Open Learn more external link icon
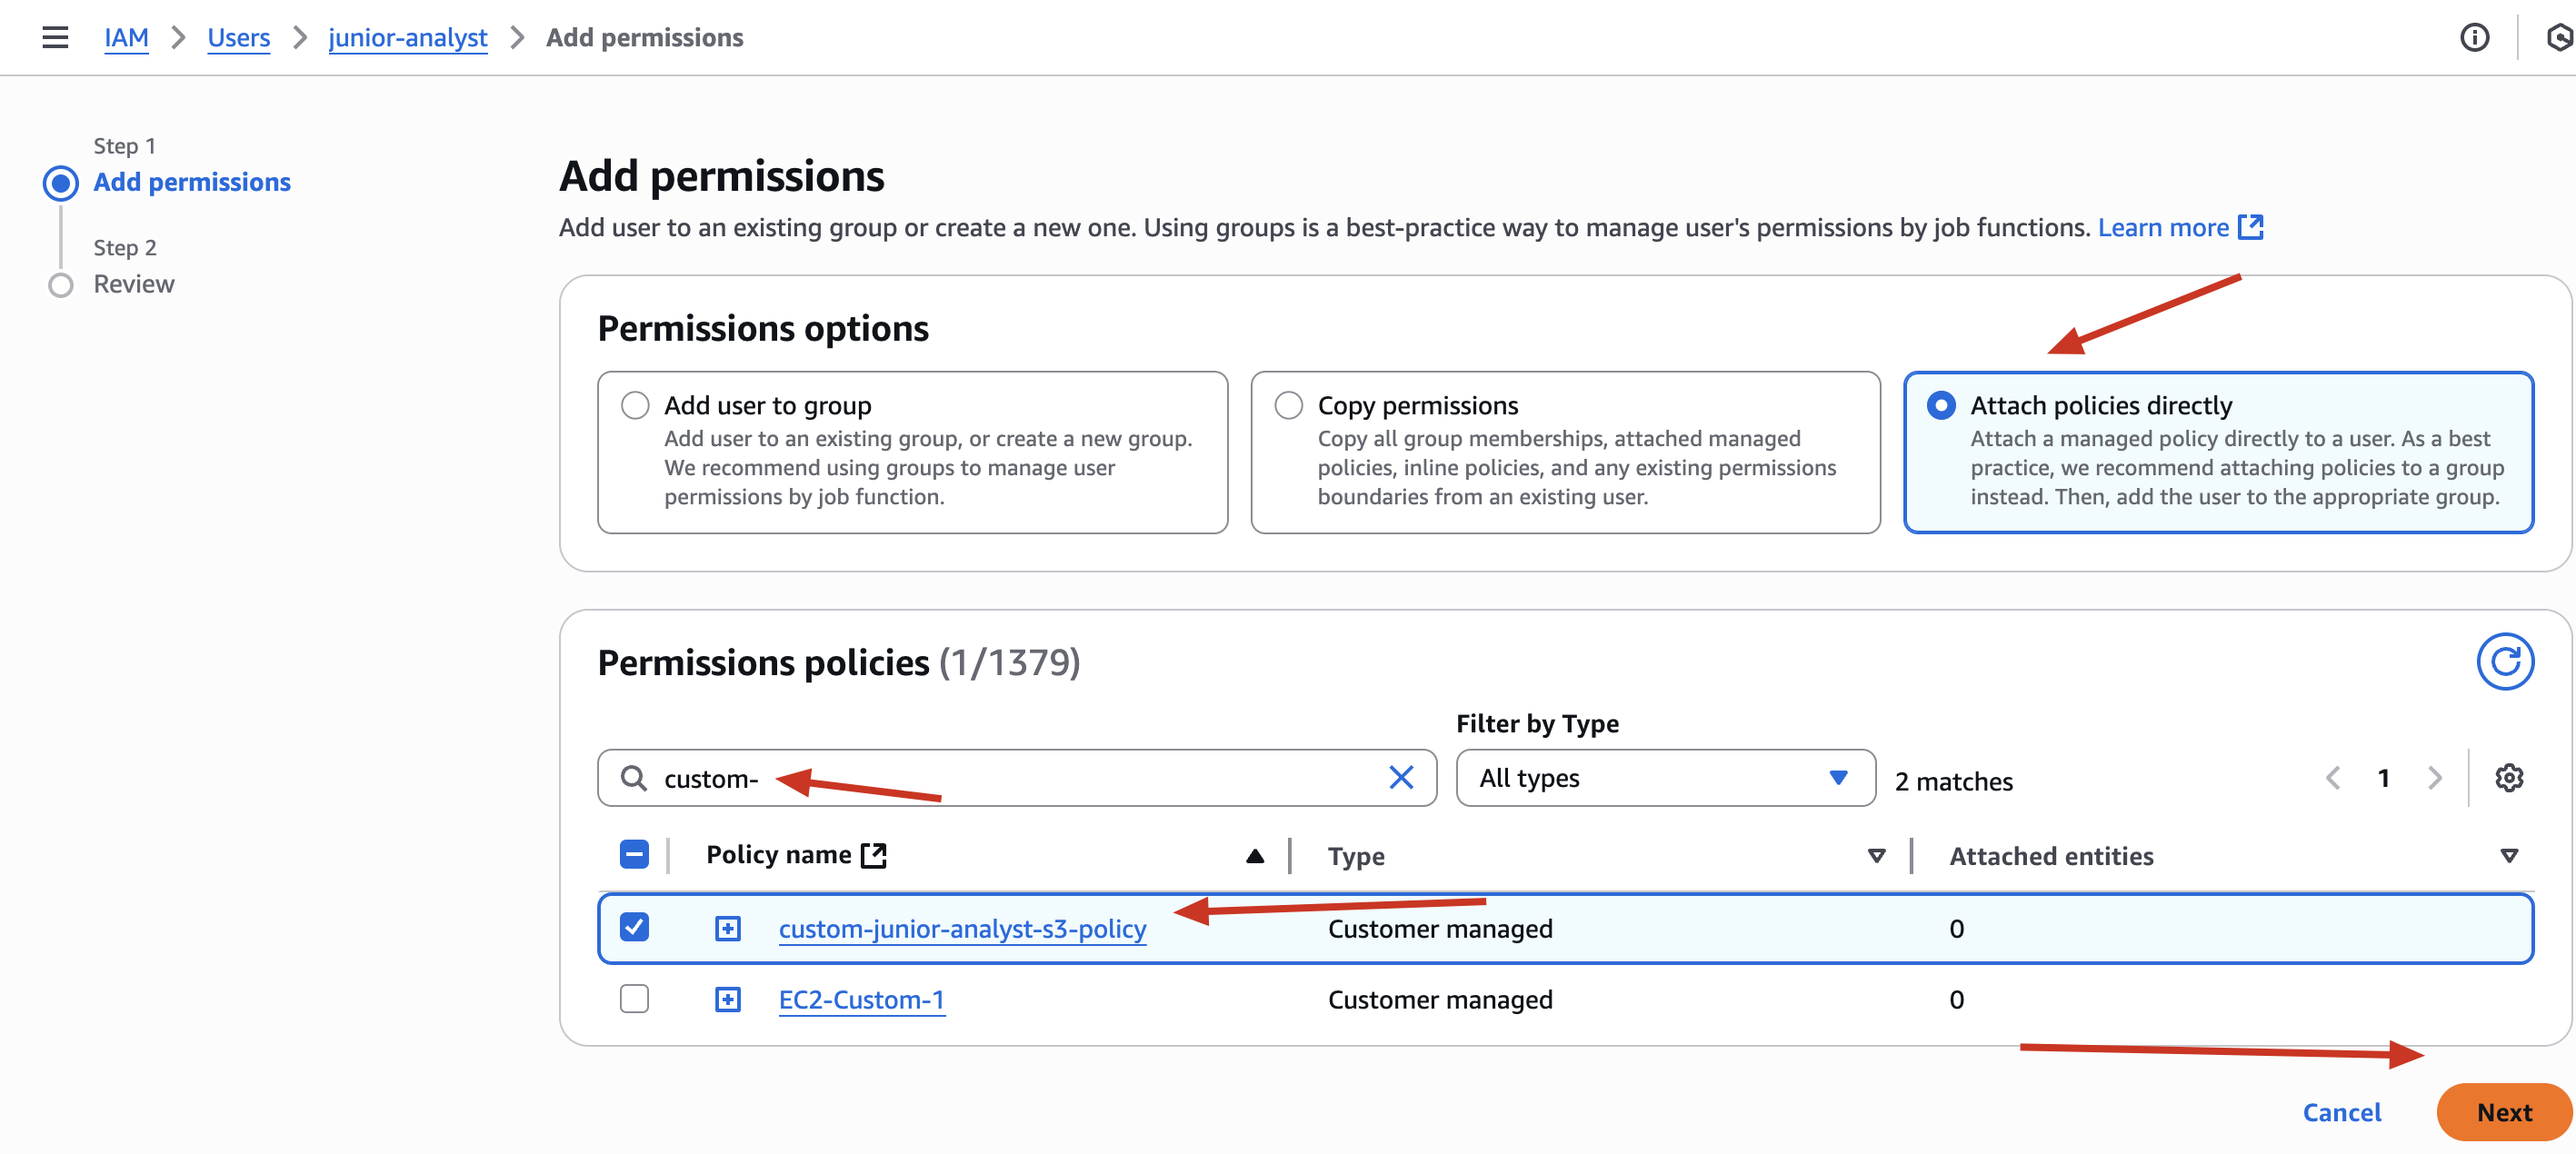Screen dimensions: 2576x1154 tap(2250, 227)
